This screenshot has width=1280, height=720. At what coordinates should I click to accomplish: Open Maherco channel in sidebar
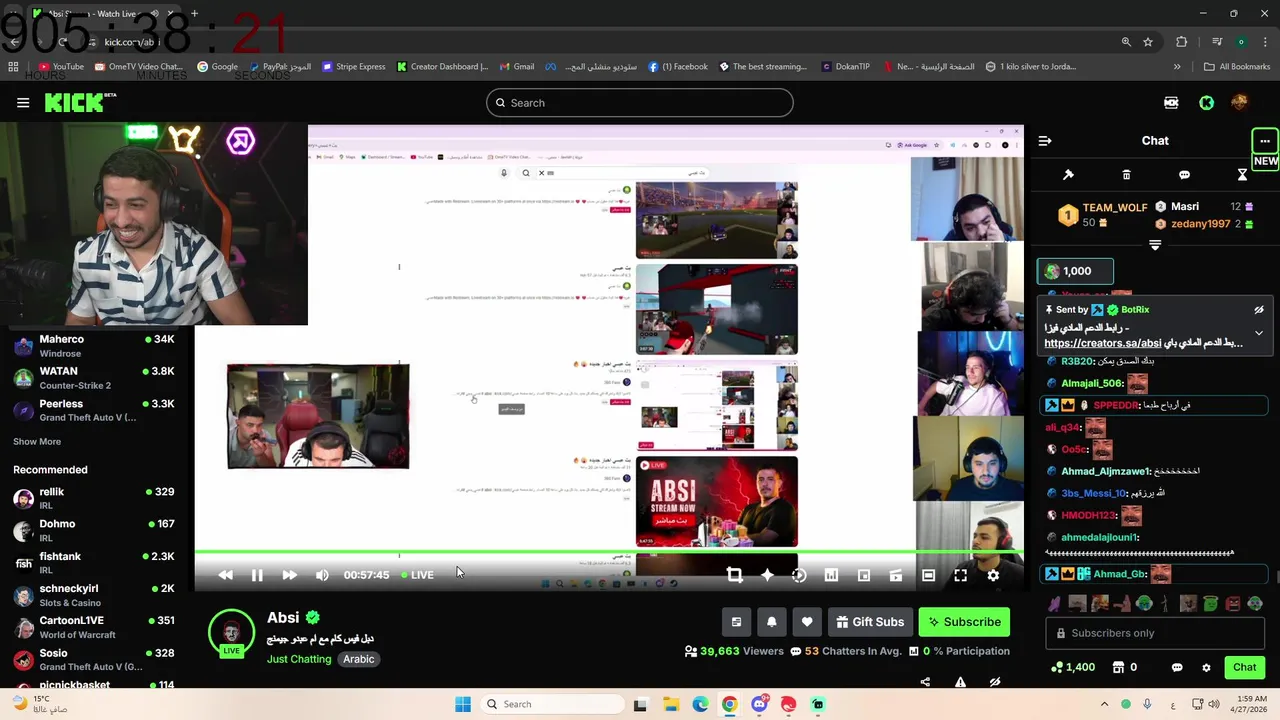(x=95, y=346)
